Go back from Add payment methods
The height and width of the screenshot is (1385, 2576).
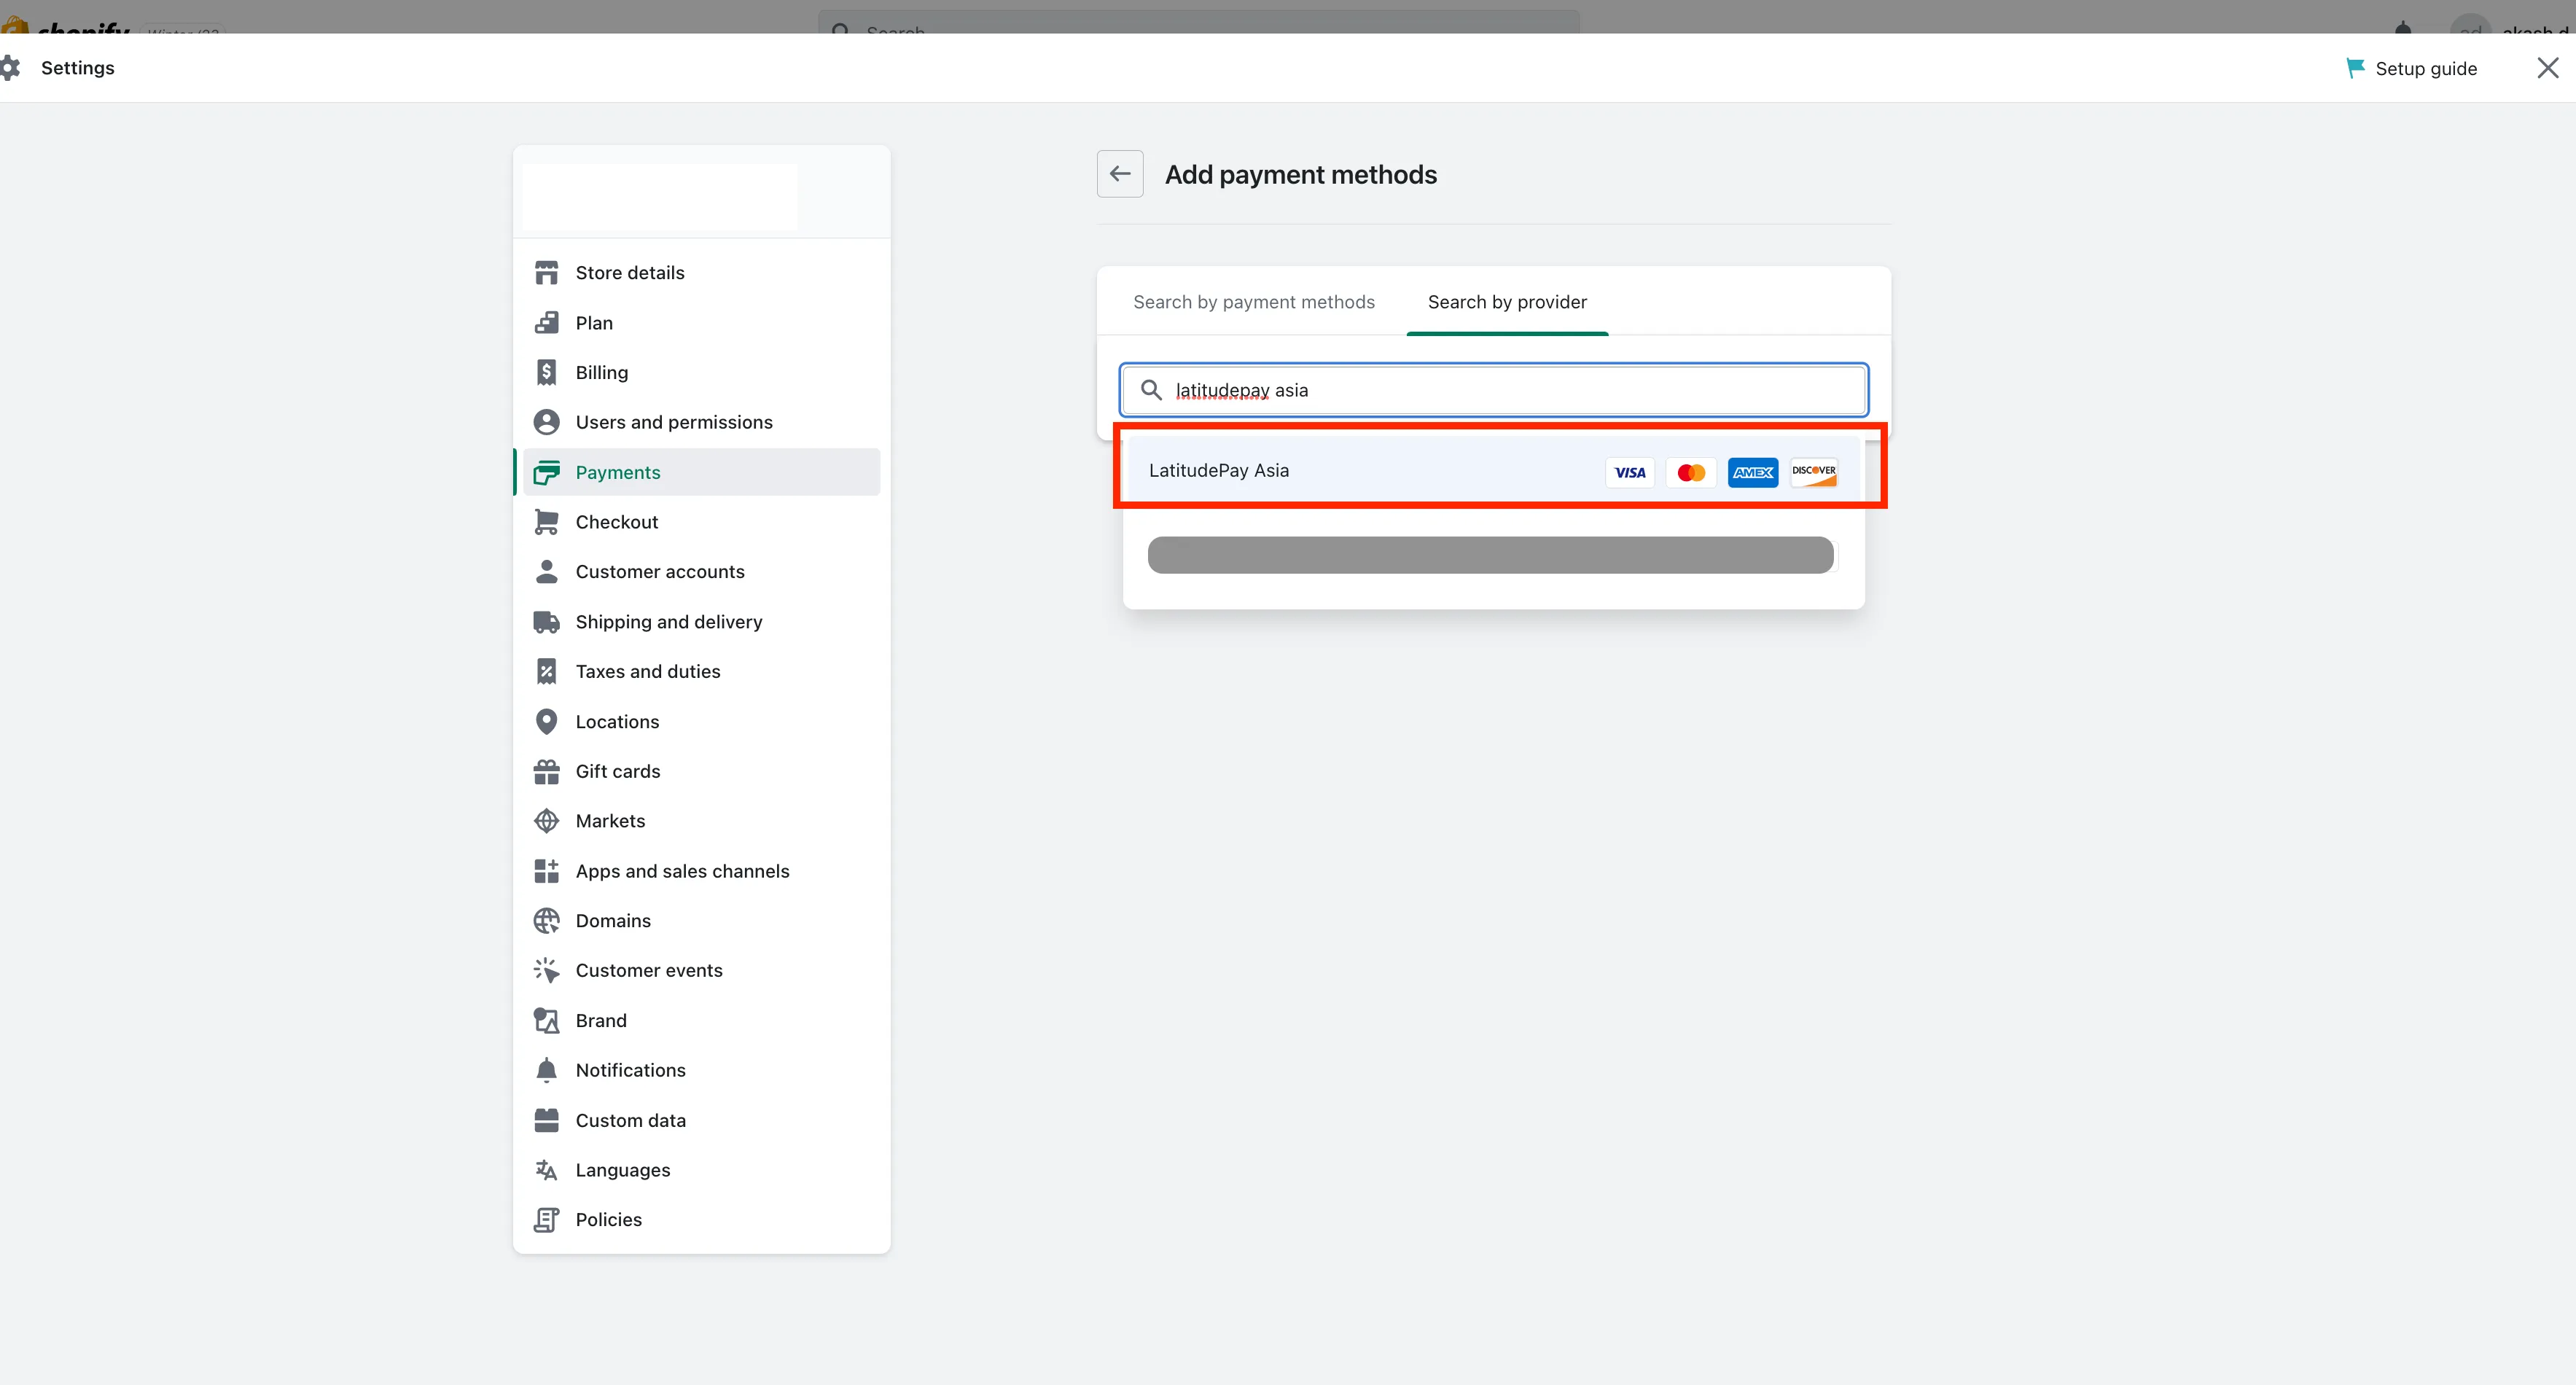pos(1120,174)
